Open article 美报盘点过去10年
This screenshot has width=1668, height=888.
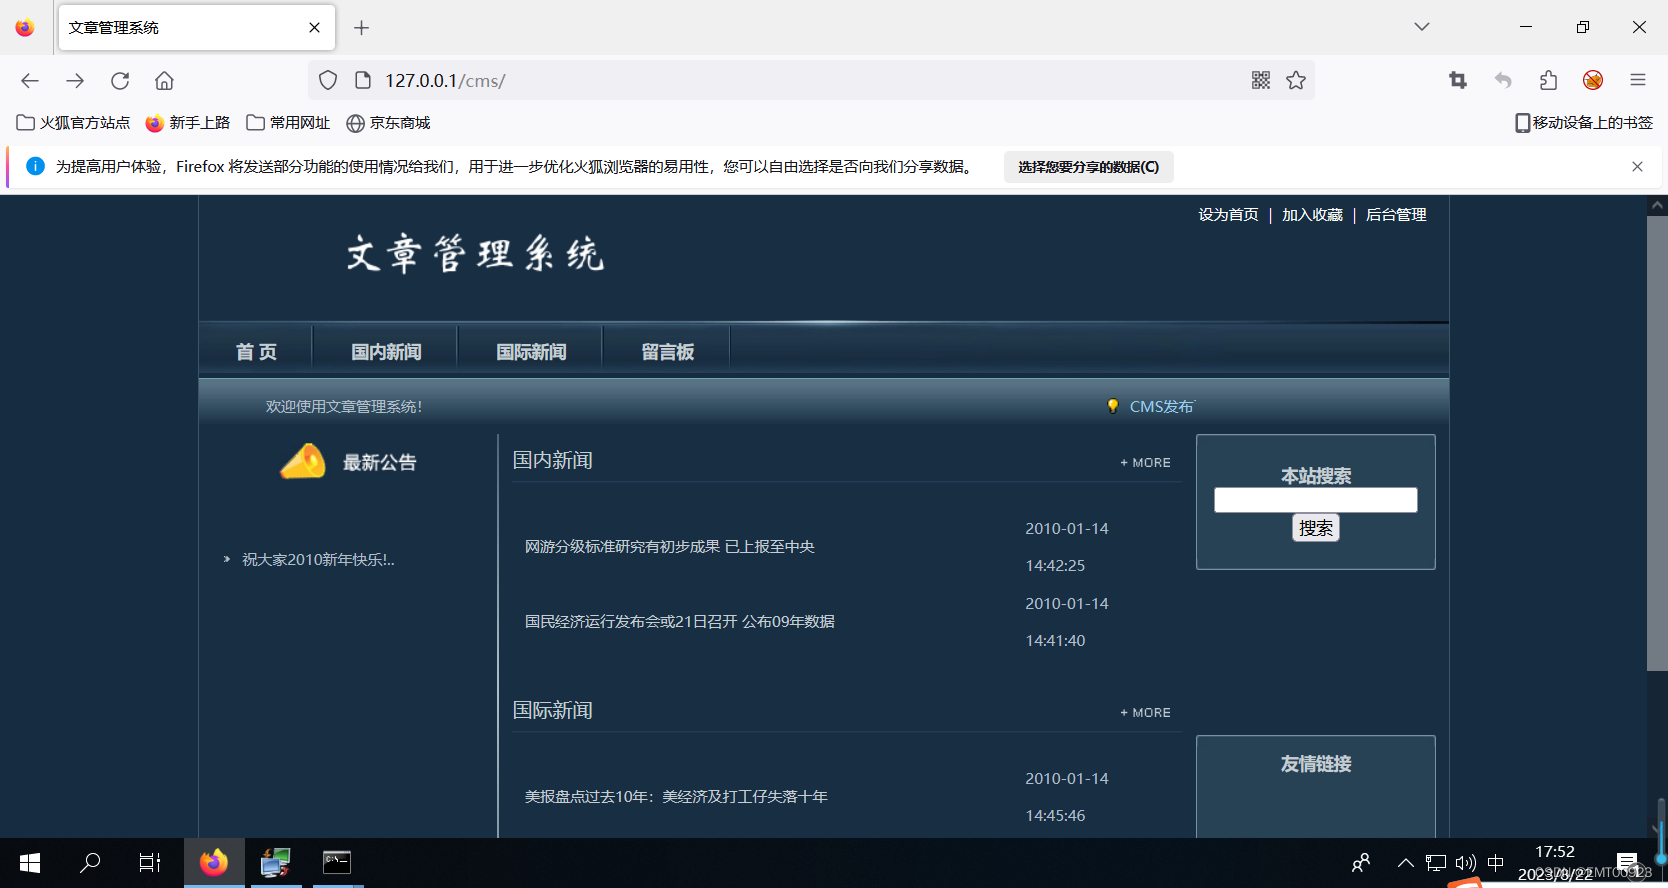[676, 797]
